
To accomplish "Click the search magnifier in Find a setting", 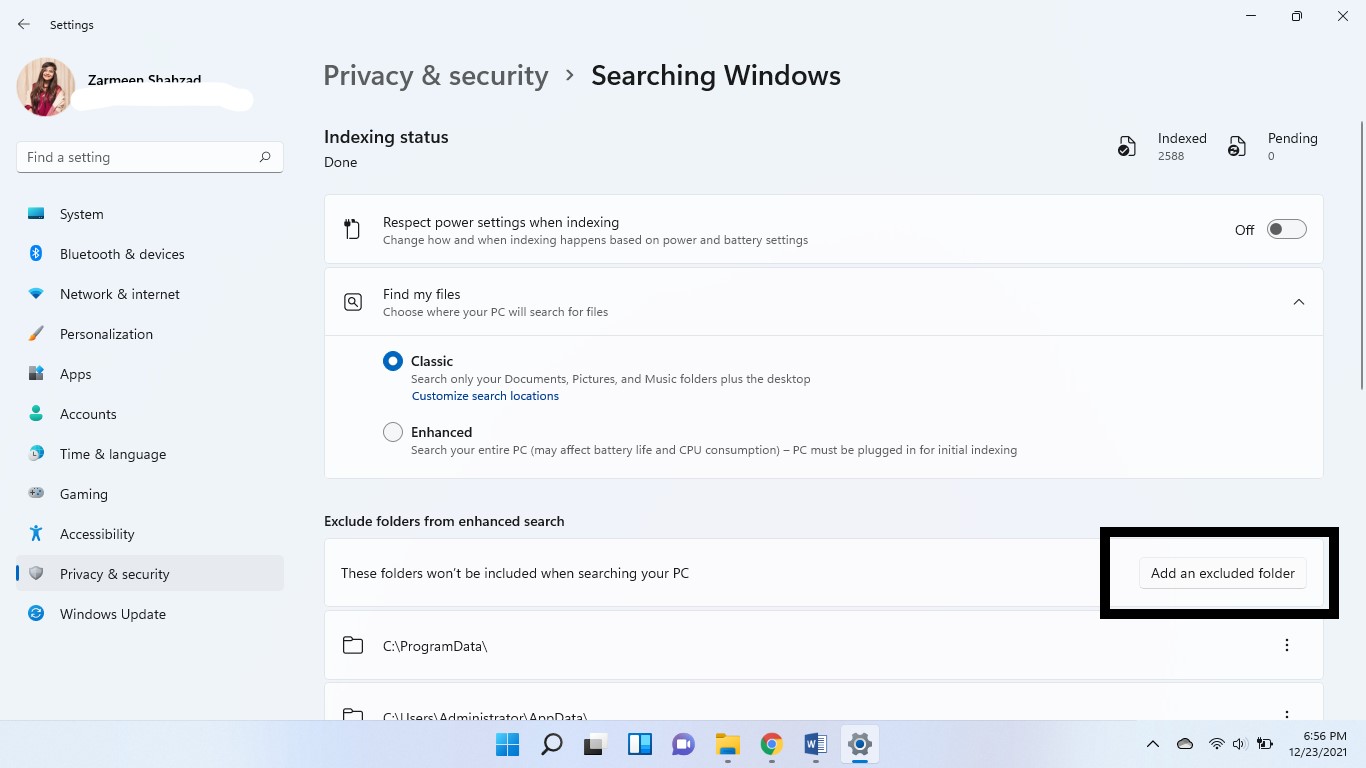I will tap(265, 157).
